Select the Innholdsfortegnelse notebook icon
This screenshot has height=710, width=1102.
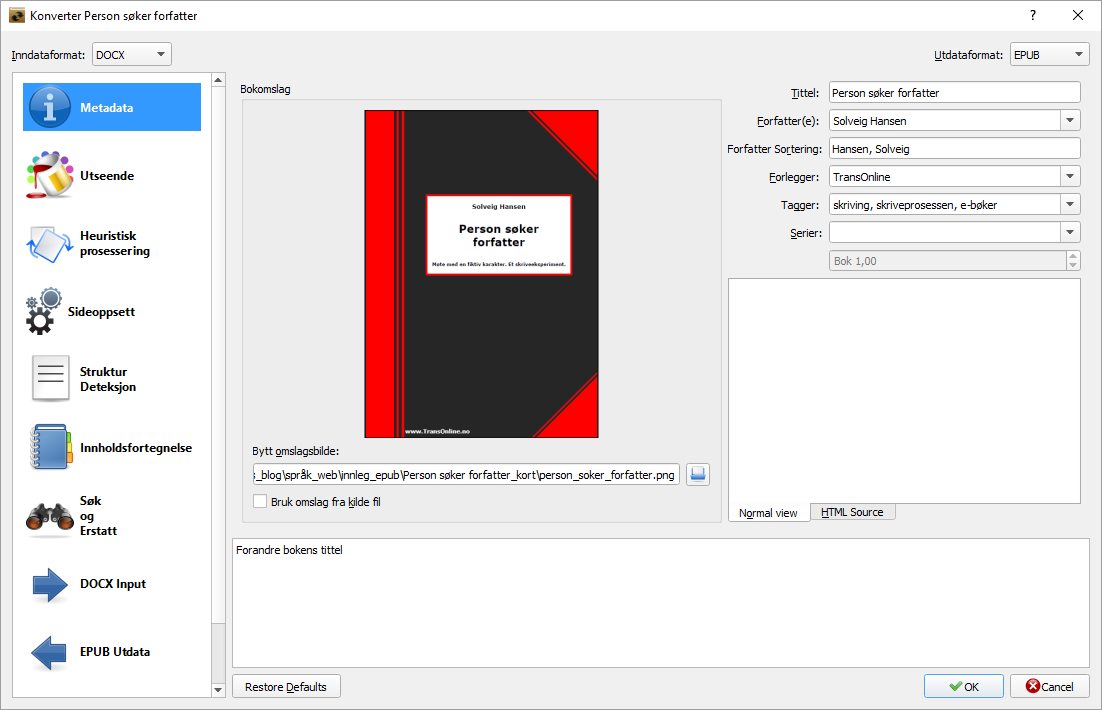tap(50, 448)
